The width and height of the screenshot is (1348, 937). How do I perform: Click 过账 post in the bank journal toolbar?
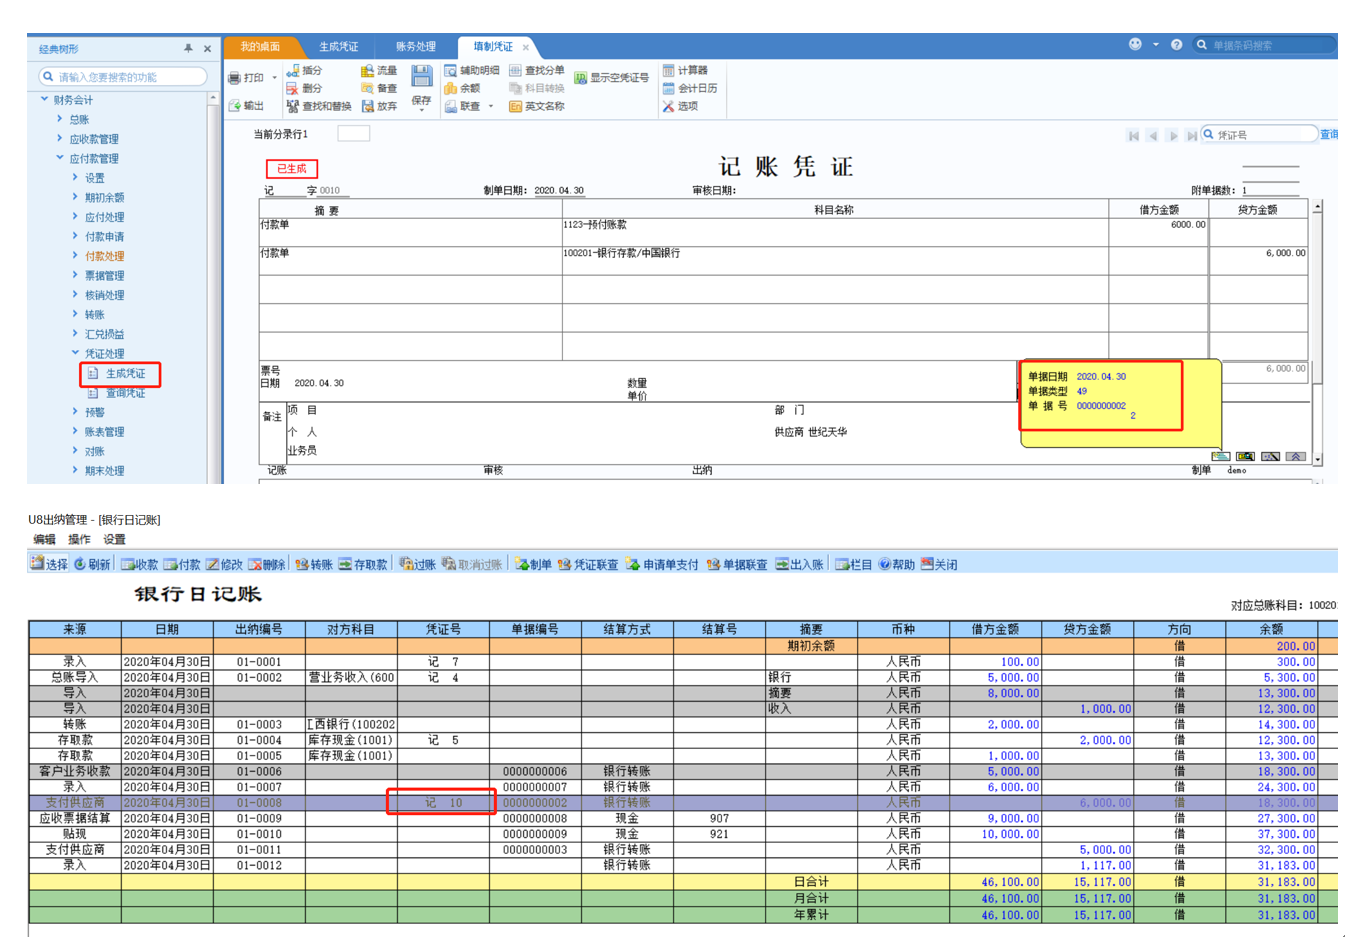click(x=417, y=564)
